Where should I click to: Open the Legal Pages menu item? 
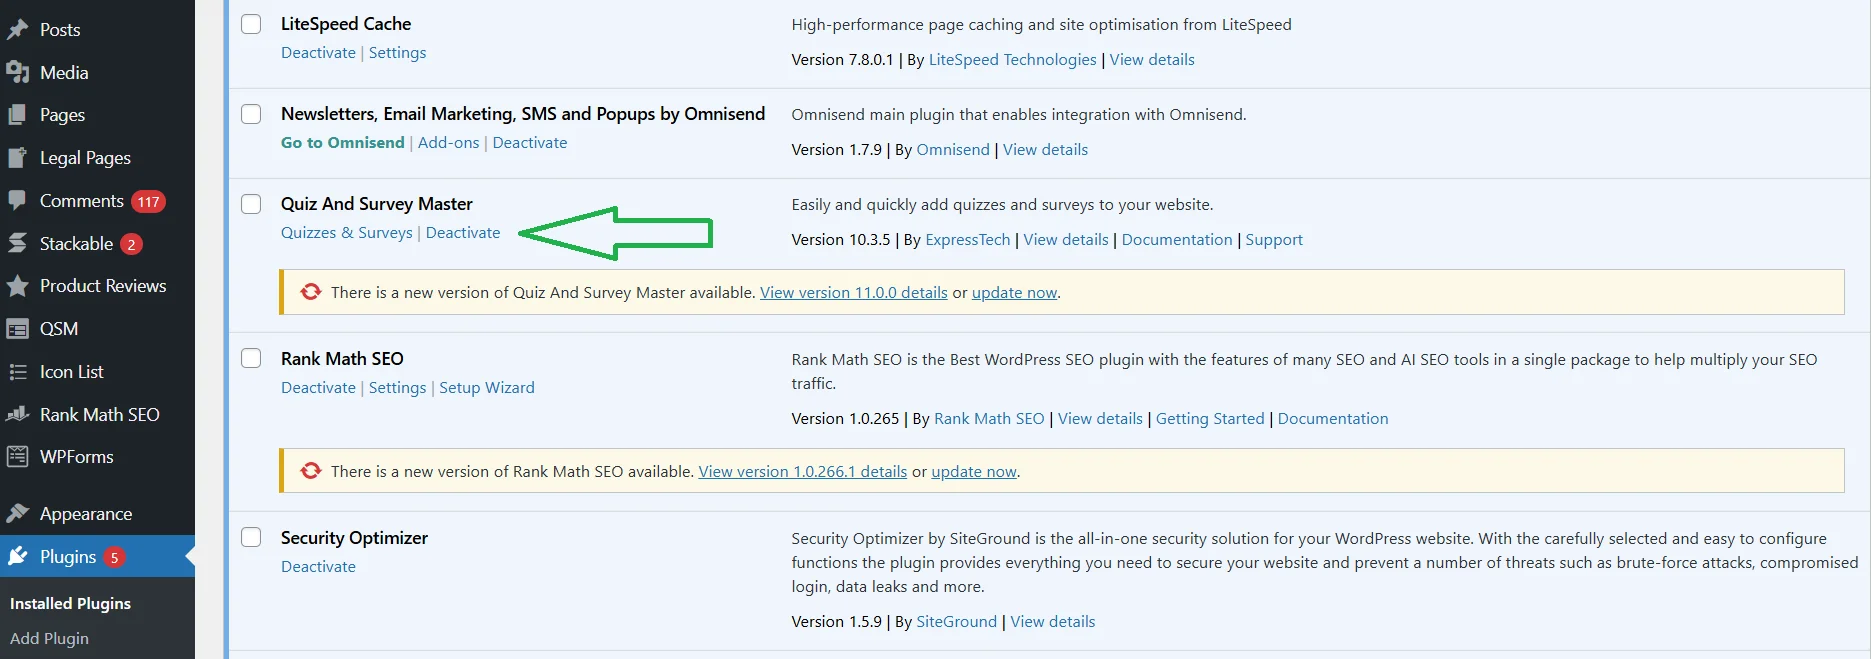tap(85, 158)
